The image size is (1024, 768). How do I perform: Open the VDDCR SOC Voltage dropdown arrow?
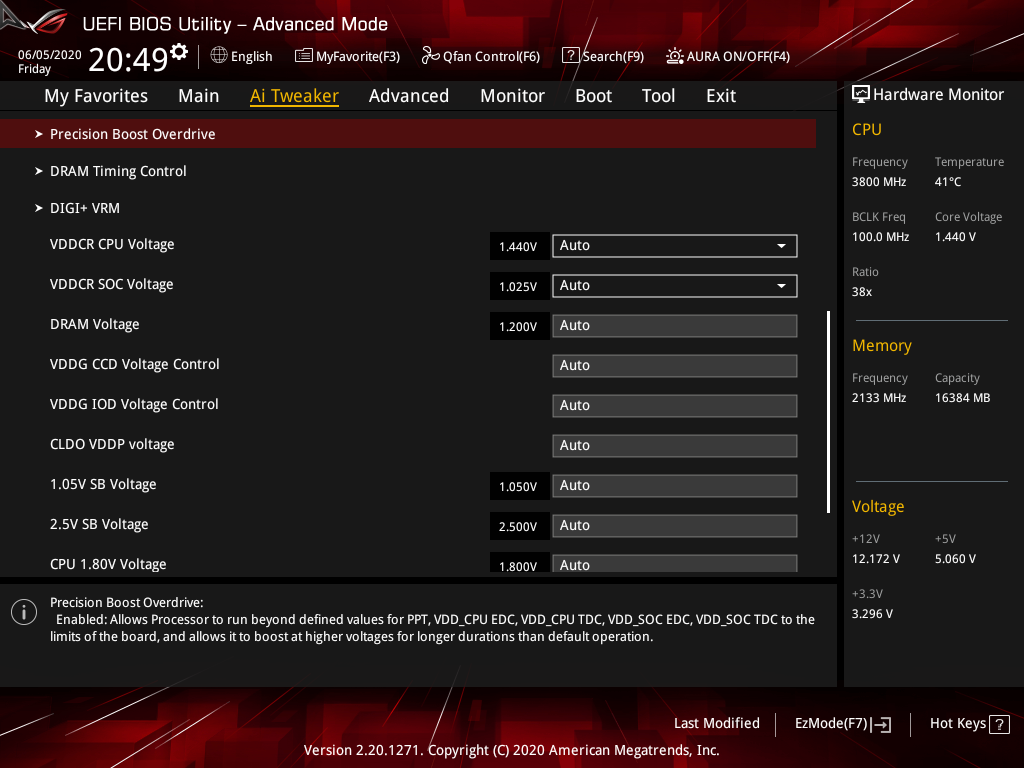pyautogui.click(x=781, y=286)
